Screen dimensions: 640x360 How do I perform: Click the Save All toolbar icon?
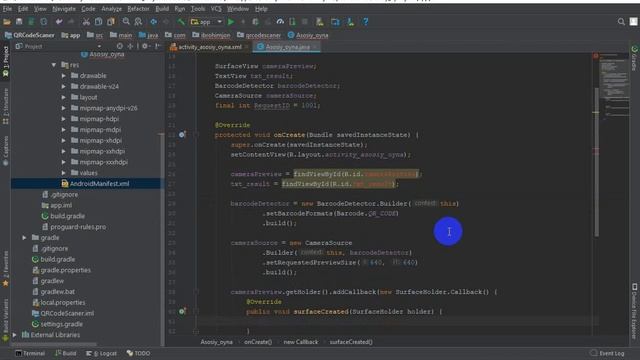coord(19,22)
